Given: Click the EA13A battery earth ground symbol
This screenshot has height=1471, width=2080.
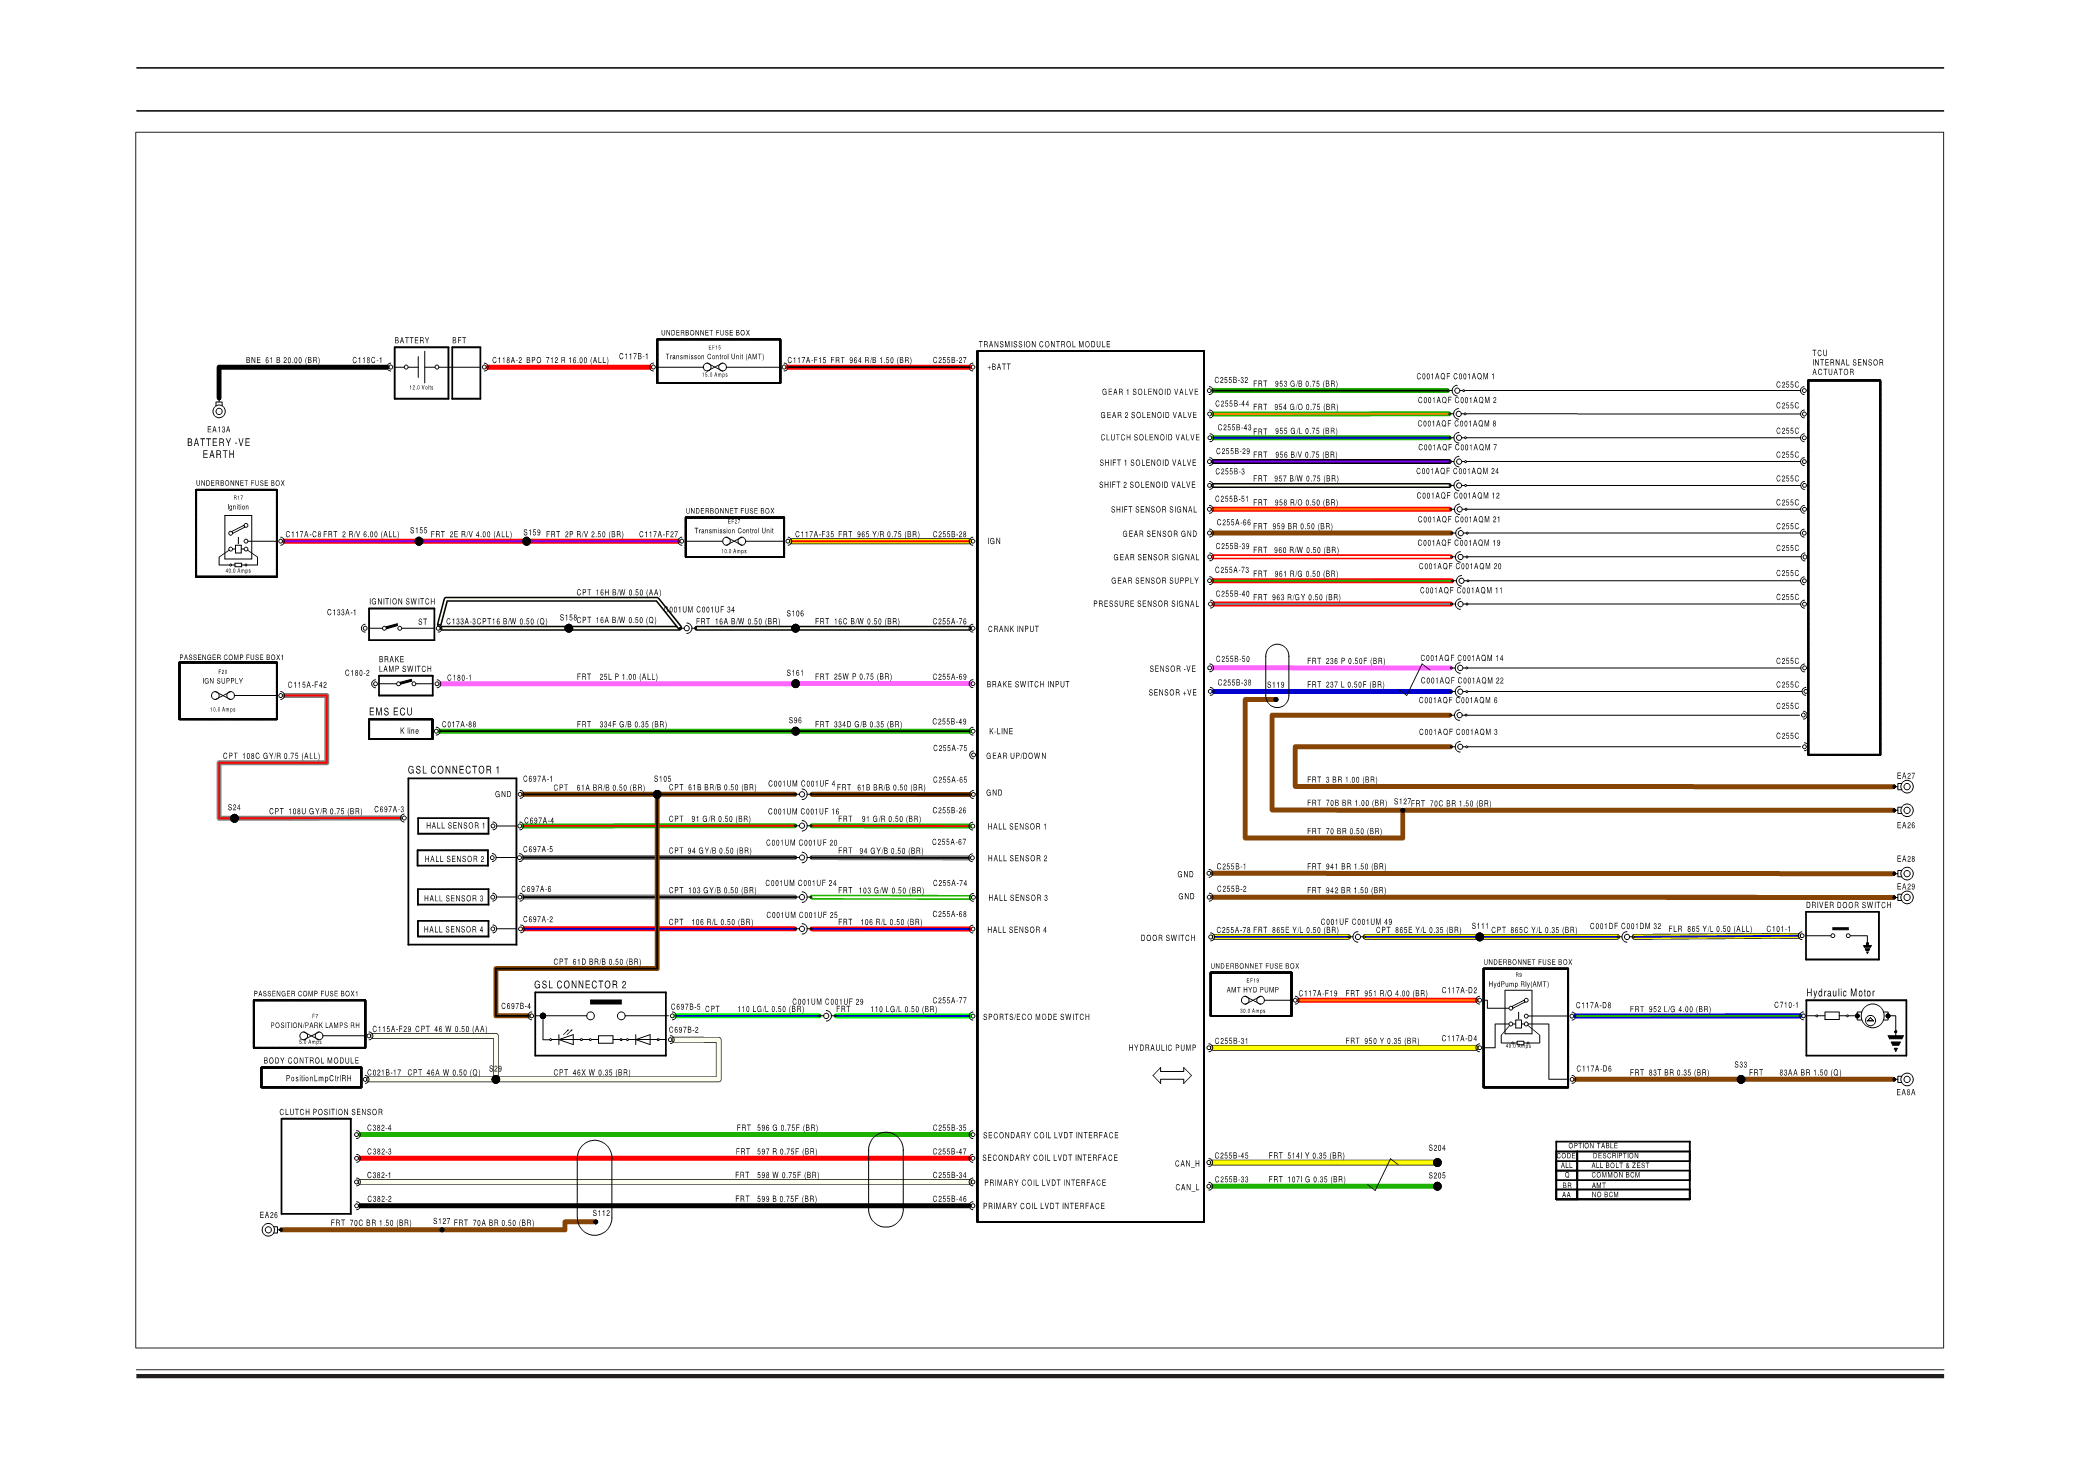Looking at the screenshot, I should coord(219,411).
